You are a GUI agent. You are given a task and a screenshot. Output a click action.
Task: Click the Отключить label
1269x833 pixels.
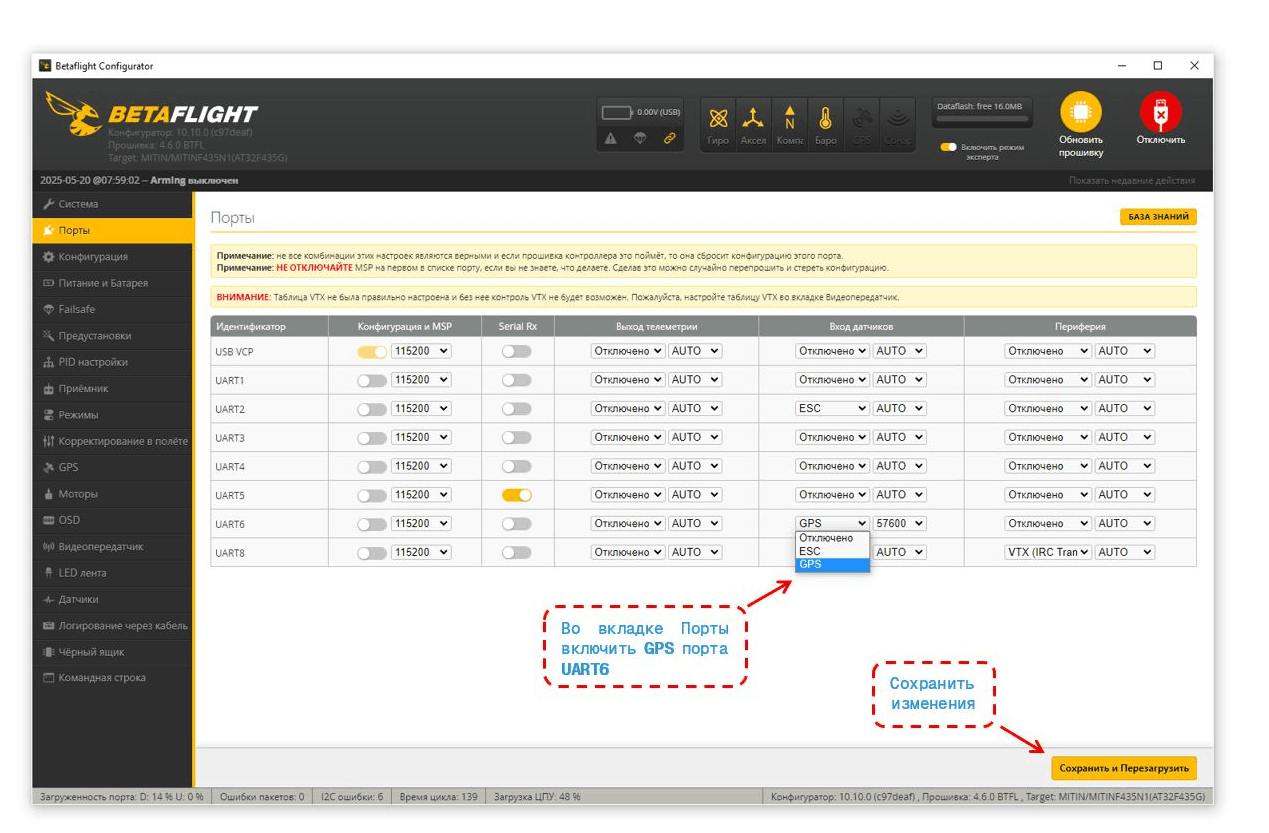[x=1160, y=140]
